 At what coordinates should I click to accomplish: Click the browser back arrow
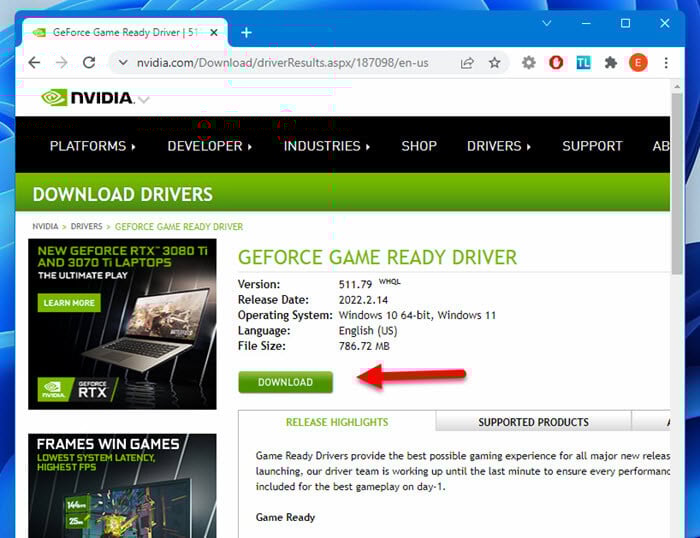coord(34,63)
